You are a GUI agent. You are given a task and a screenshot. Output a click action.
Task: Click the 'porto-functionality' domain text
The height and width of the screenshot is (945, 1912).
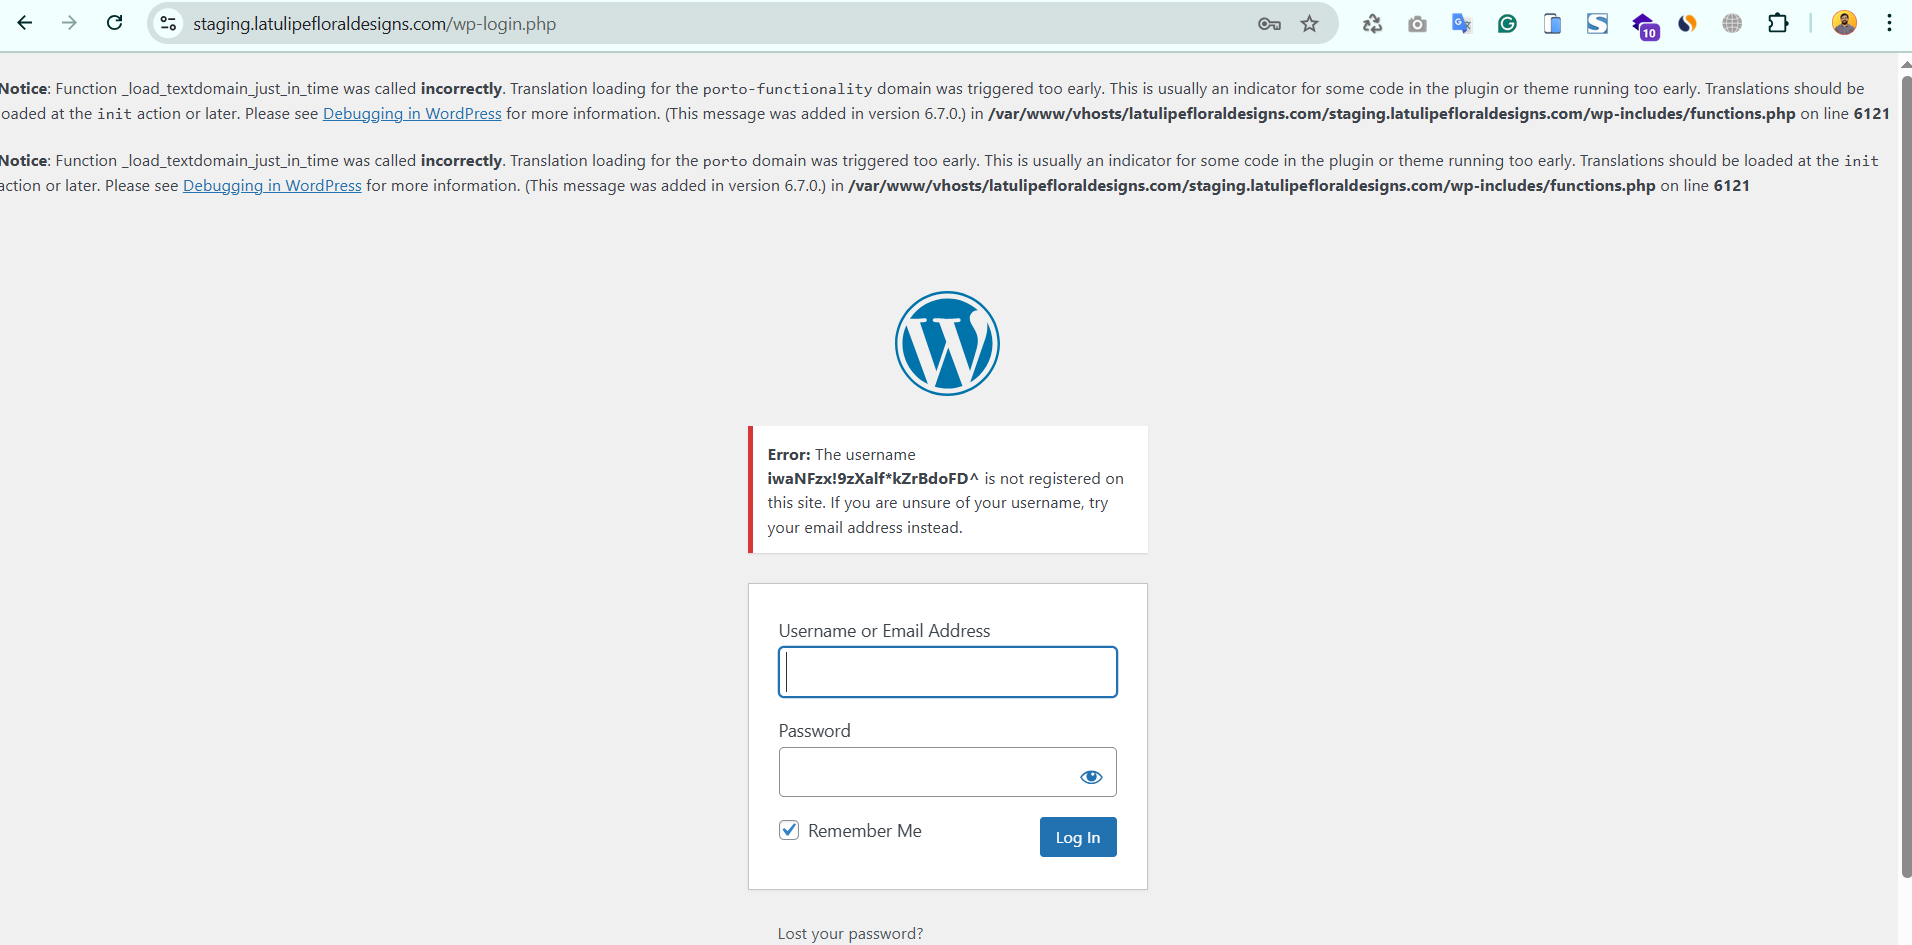coord(788,89)
